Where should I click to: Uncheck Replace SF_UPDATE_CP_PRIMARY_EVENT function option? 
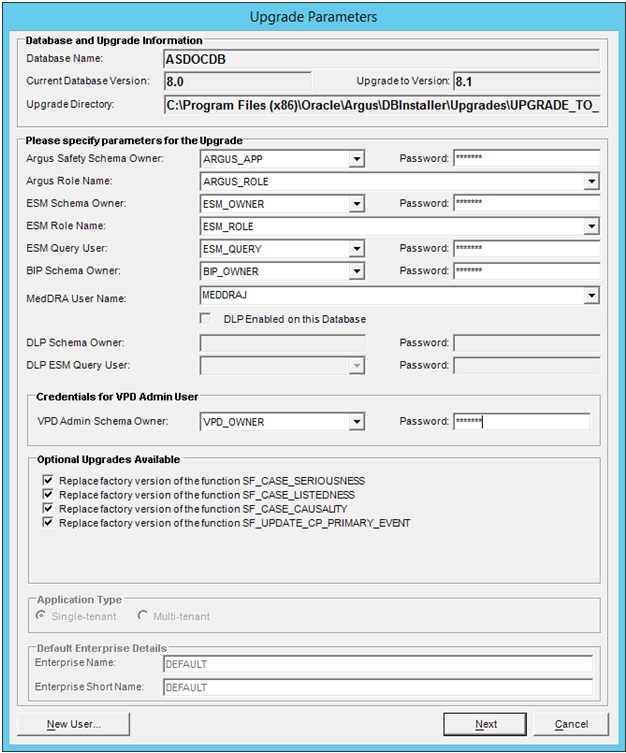[x=48, y=522]
